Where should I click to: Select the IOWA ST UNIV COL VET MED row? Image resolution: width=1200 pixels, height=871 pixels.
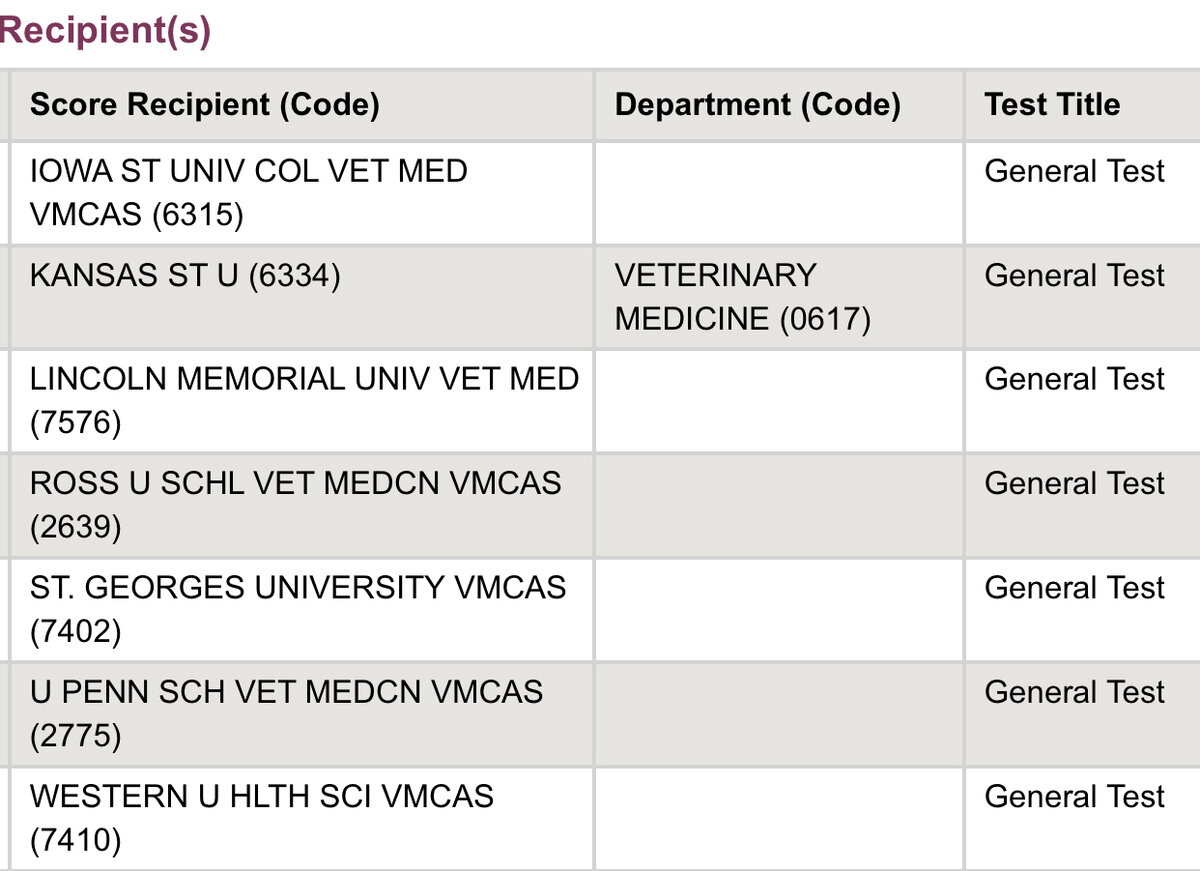(x=600, y=193)
